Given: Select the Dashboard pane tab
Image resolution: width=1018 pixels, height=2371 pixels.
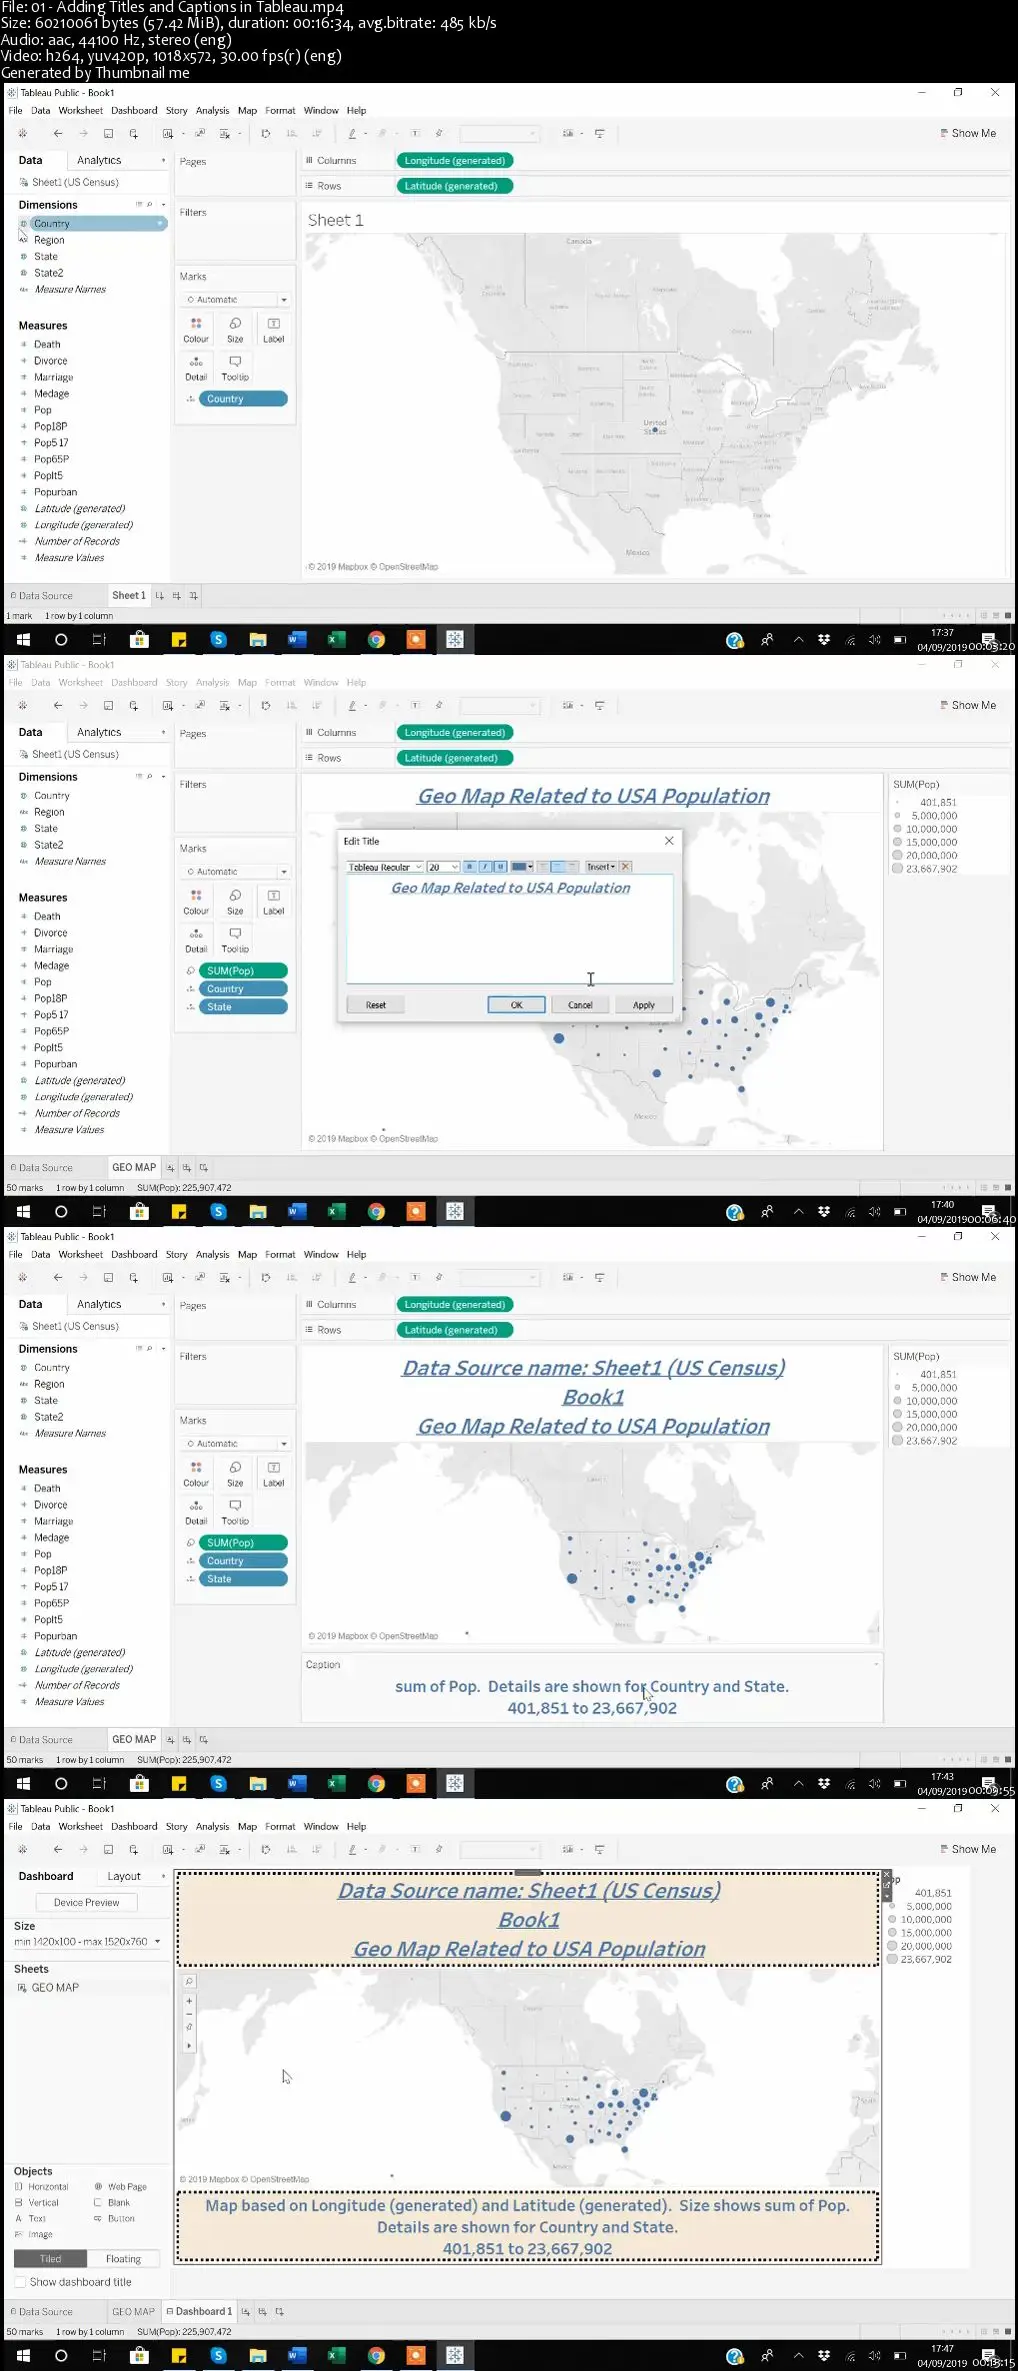Looking at the screenshot, I should [46, 1877].
